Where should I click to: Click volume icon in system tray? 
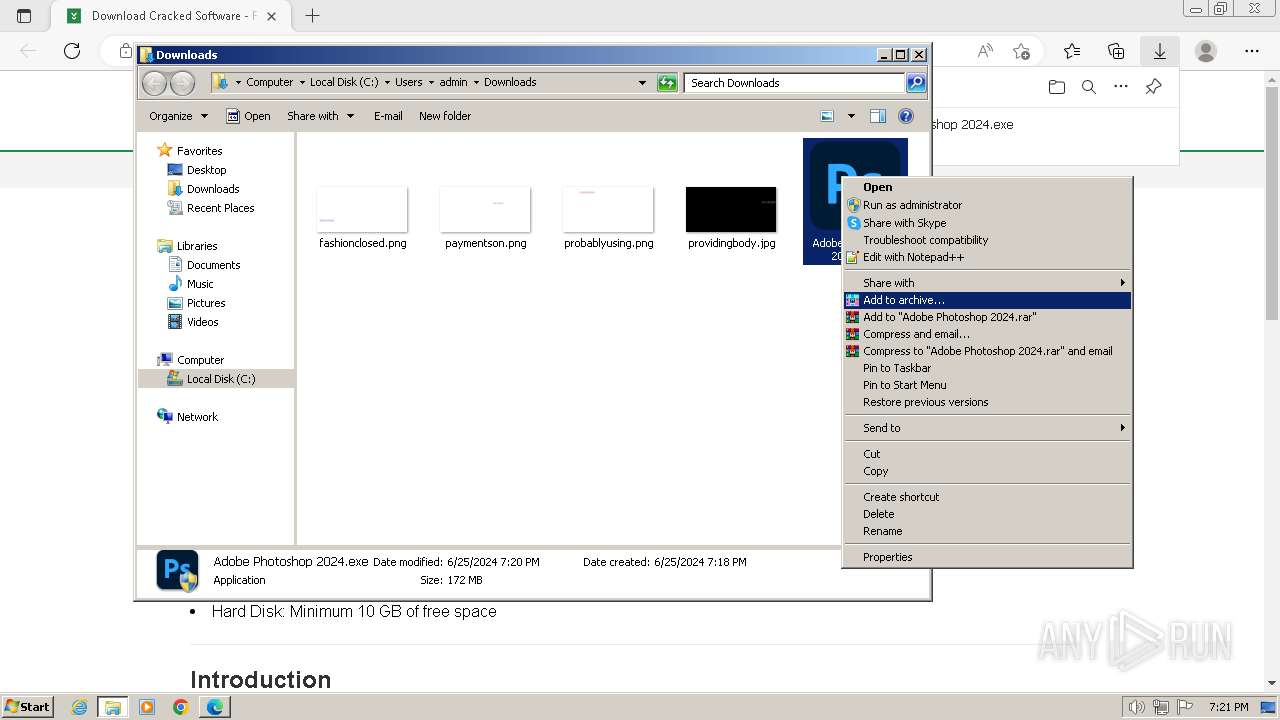1136,707
